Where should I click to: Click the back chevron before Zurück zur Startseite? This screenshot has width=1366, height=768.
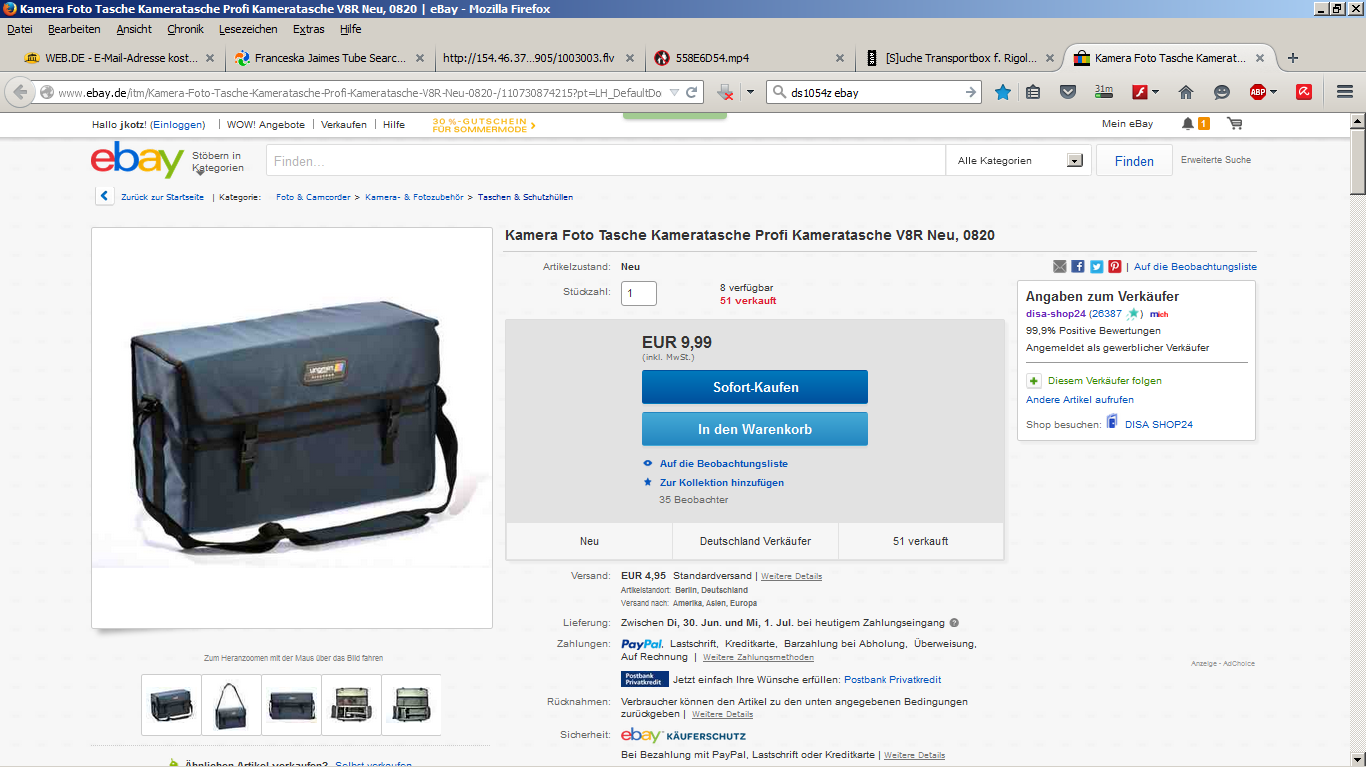104,196
